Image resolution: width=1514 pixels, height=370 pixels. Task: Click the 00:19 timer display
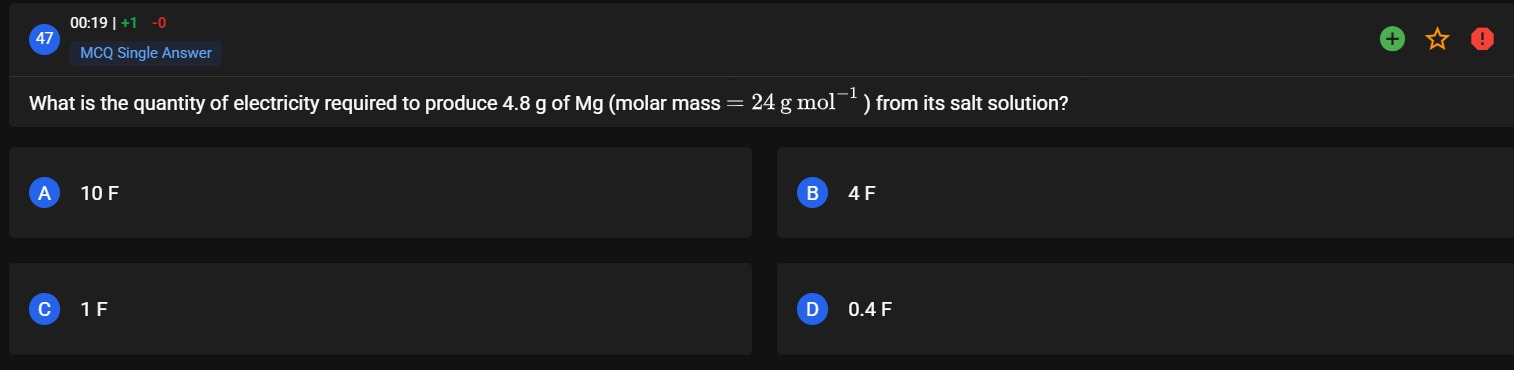(x=88, y=23)
